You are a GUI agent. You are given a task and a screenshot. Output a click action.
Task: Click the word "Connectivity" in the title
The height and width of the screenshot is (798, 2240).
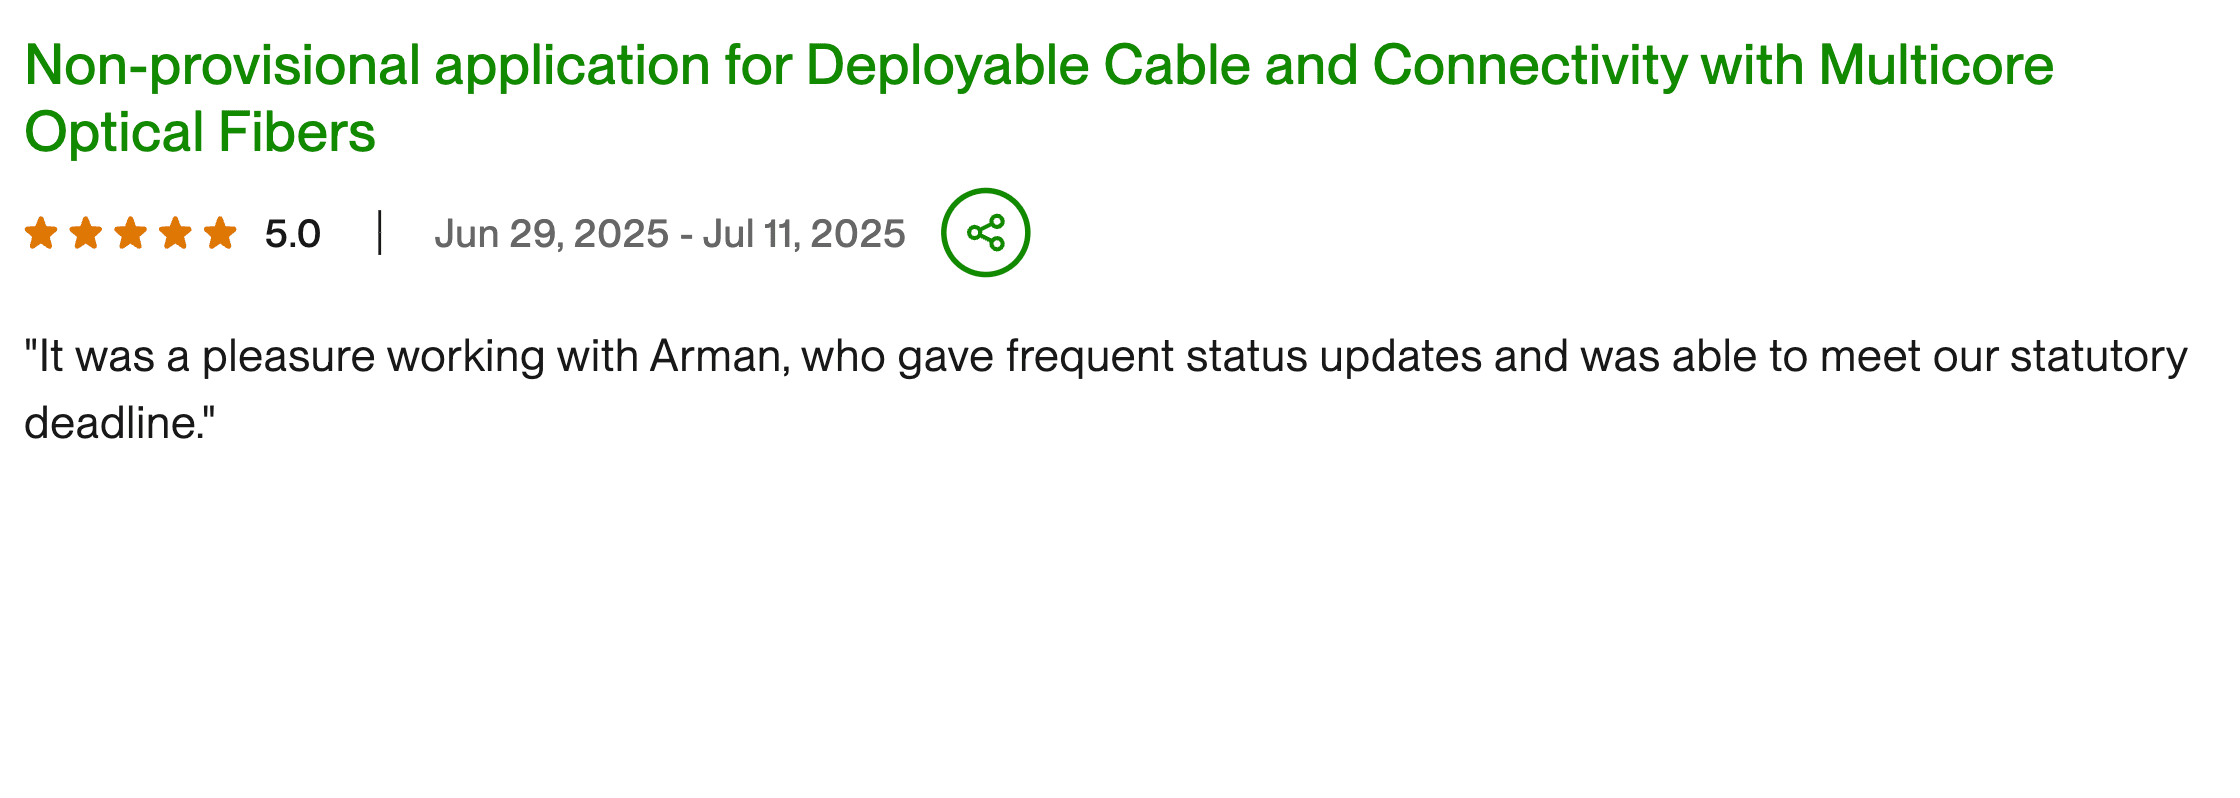tap(1530, 66)
